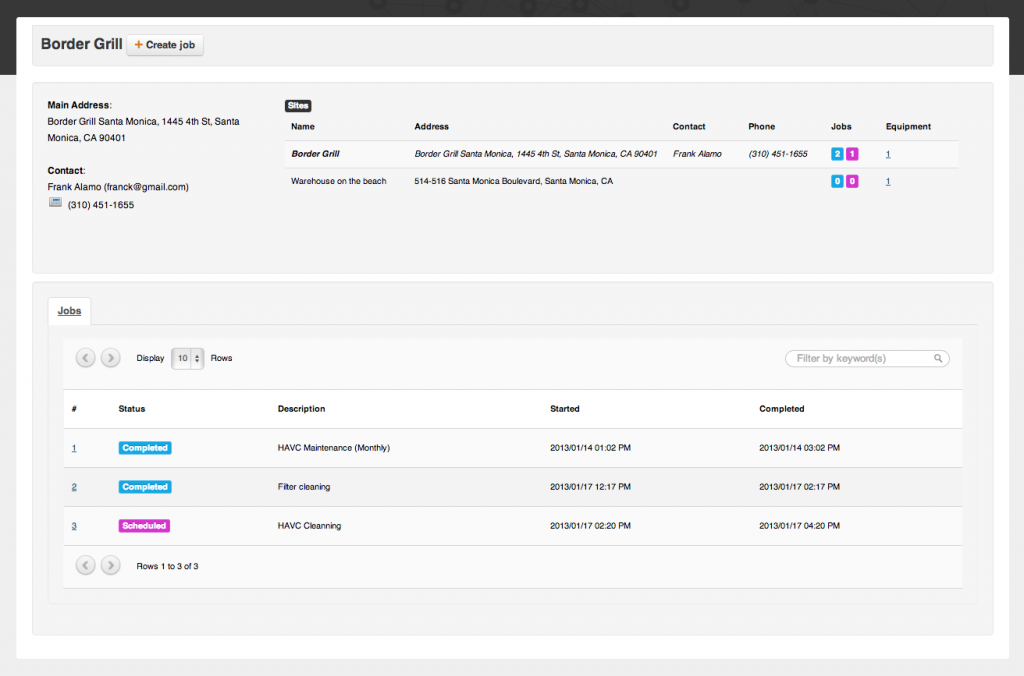The height and width of the screenshot is (676, 1024).
Task: Click the Filter by keyword(s) field
Action: pos(867,359)
